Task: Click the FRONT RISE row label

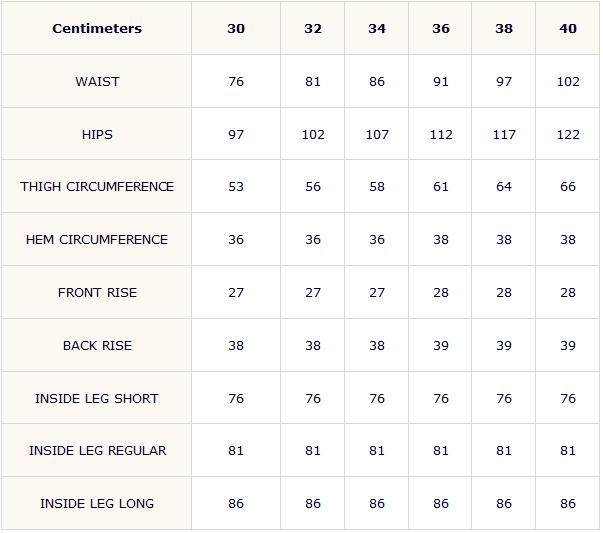Action: click(97, 293)
